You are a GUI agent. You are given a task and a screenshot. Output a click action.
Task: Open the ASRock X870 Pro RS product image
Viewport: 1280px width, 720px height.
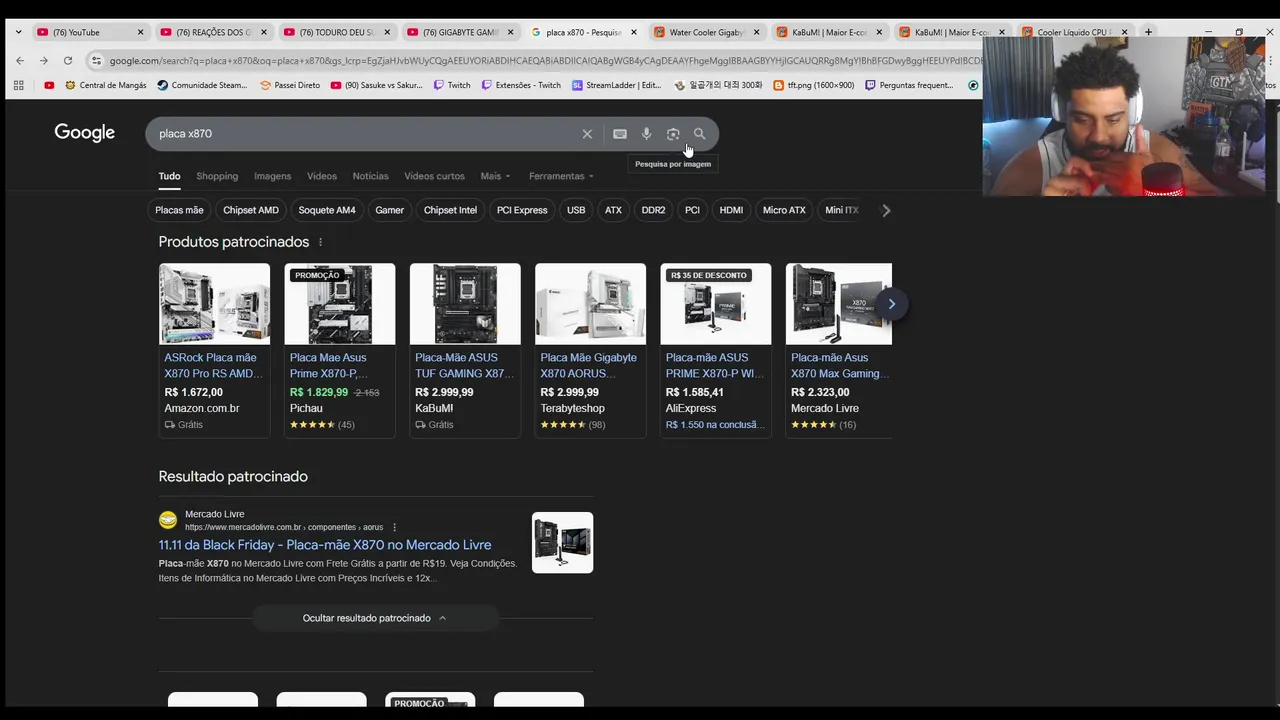(x=214, y=304)
